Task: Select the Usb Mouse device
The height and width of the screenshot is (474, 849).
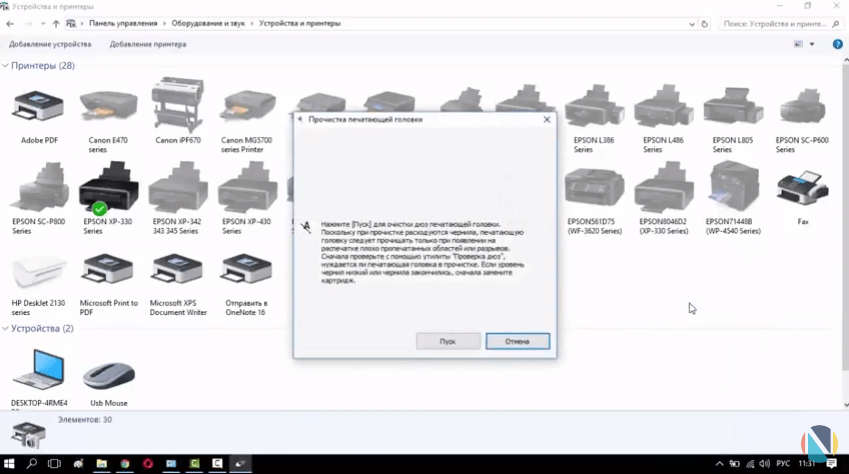Action: (108, 375)
